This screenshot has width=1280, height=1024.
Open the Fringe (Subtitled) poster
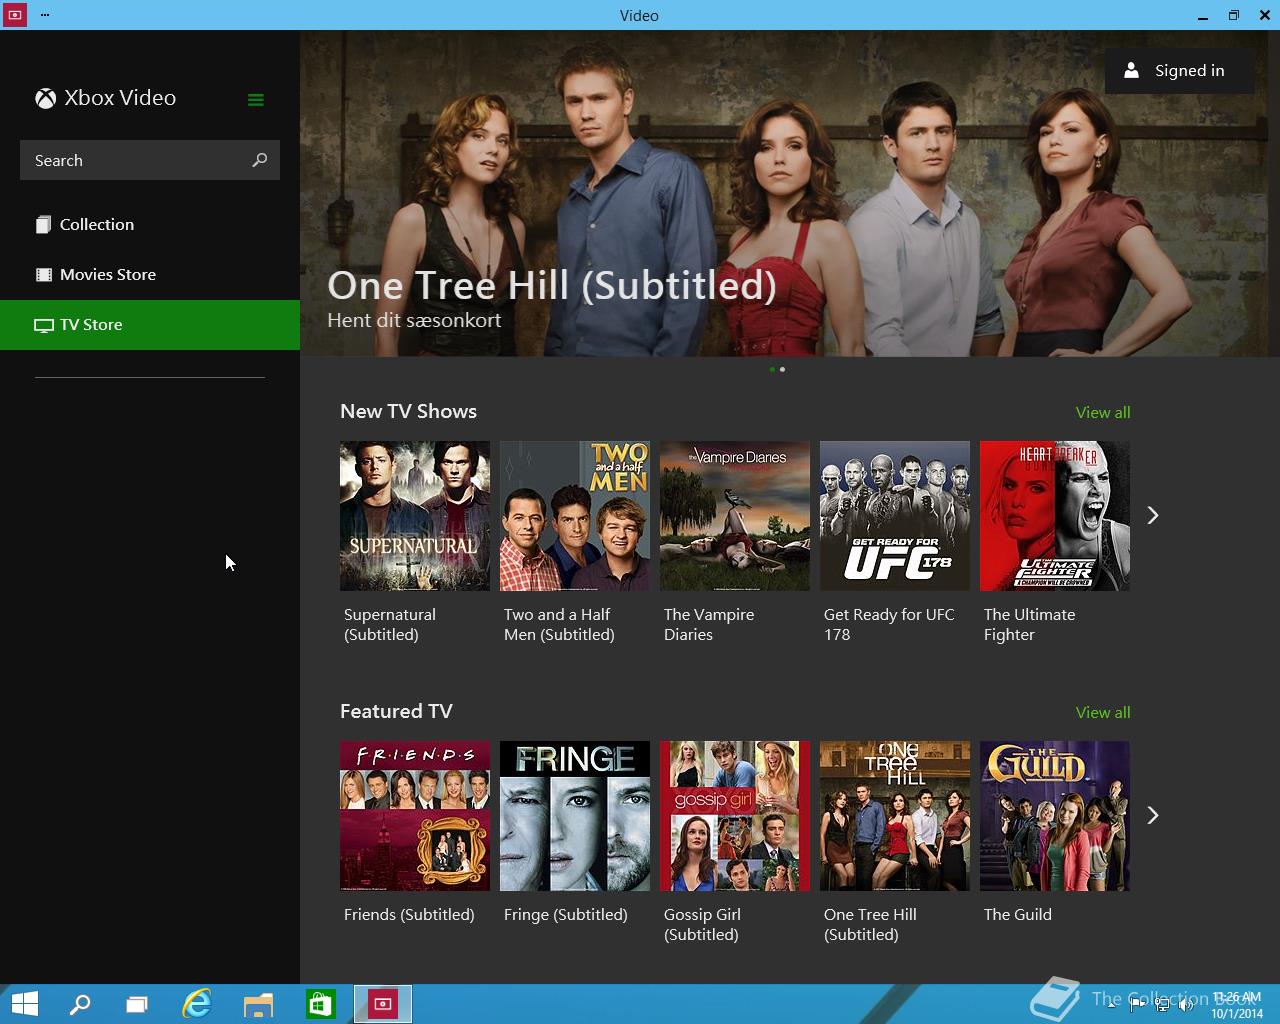tap(575, 816)
